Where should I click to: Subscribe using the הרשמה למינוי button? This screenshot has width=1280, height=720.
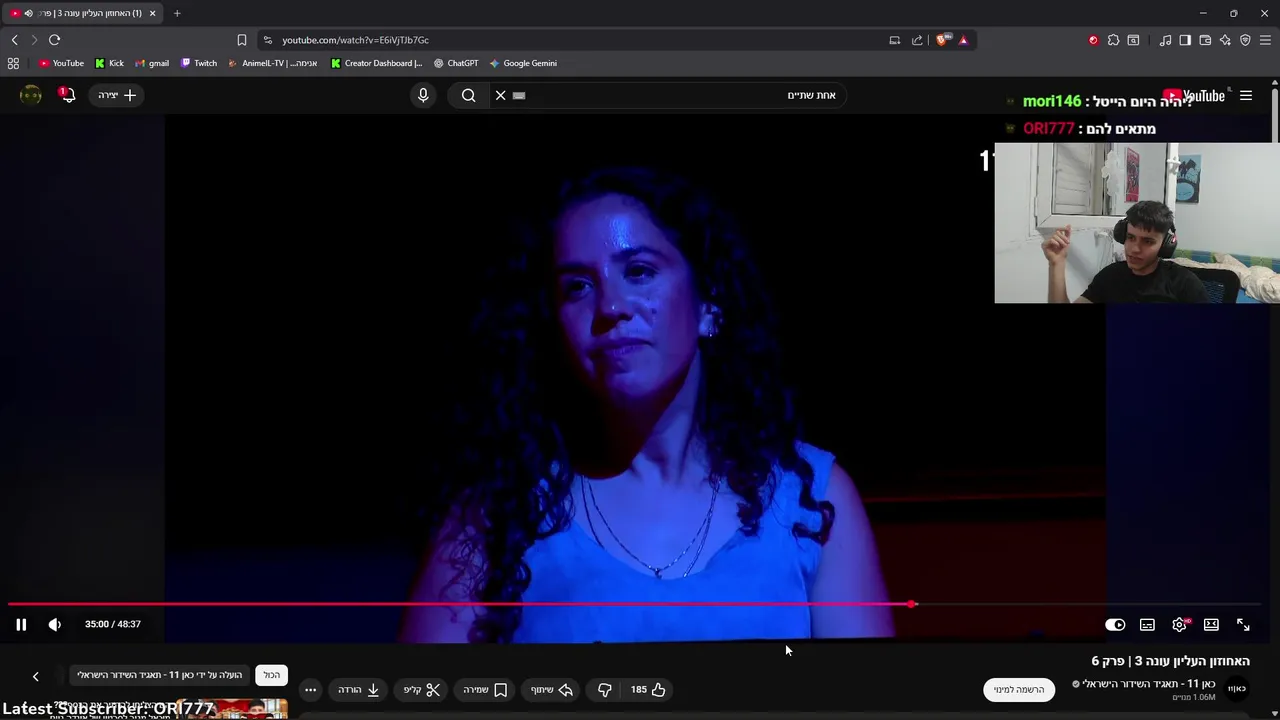point(1019,689)
